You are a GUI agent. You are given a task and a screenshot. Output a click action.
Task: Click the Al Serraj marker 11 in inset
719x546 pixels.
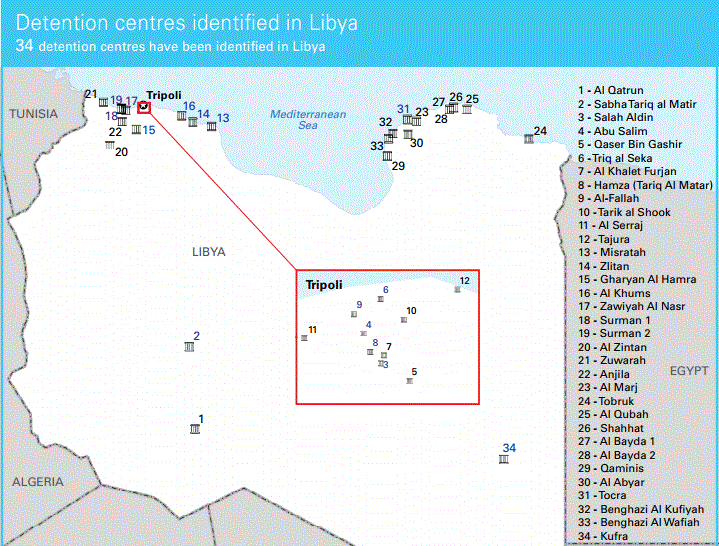coord(304,339)
